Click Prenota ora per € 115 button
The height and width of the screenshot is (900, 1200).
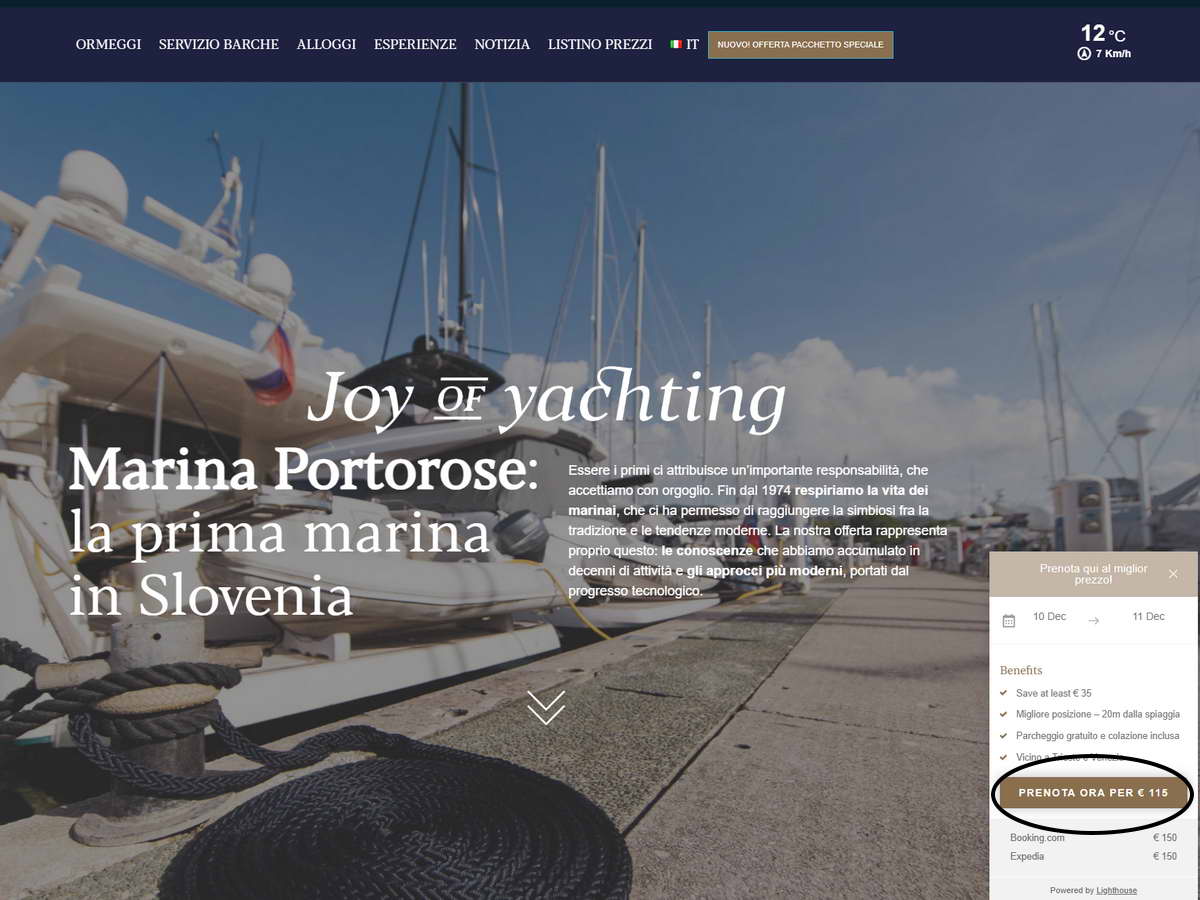point(1093,793)
